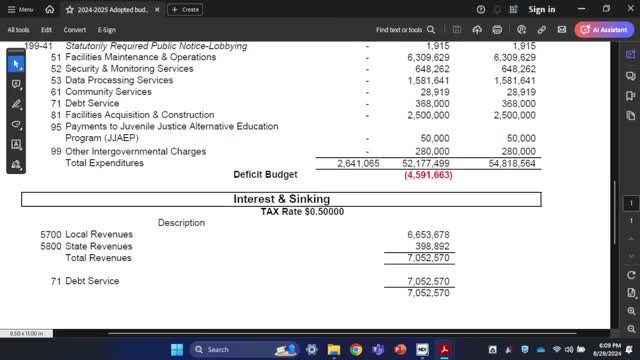The height and width of the screenshot is (360, 640).
Task: Copy link to file icon
Action: pos(542,30)
